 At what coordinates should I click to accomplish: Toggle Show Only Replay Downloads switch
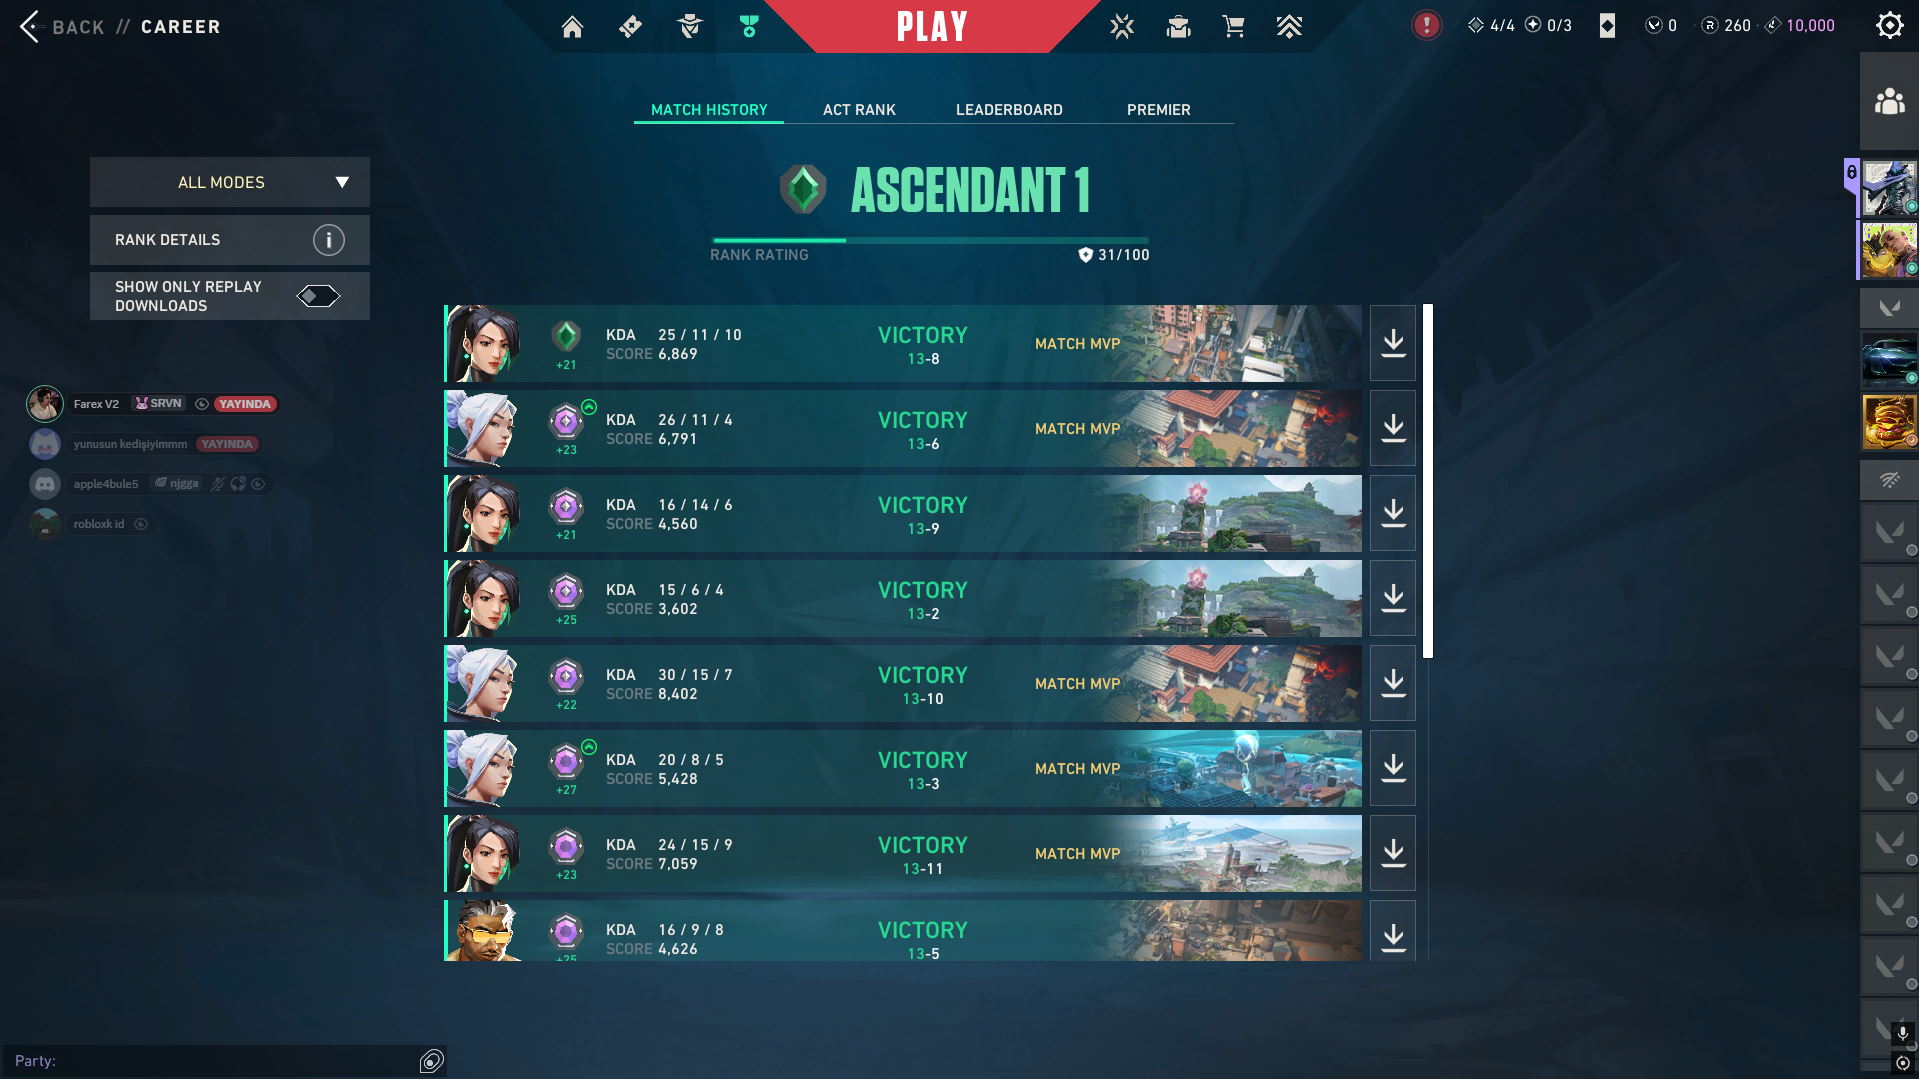coord(318,296)
